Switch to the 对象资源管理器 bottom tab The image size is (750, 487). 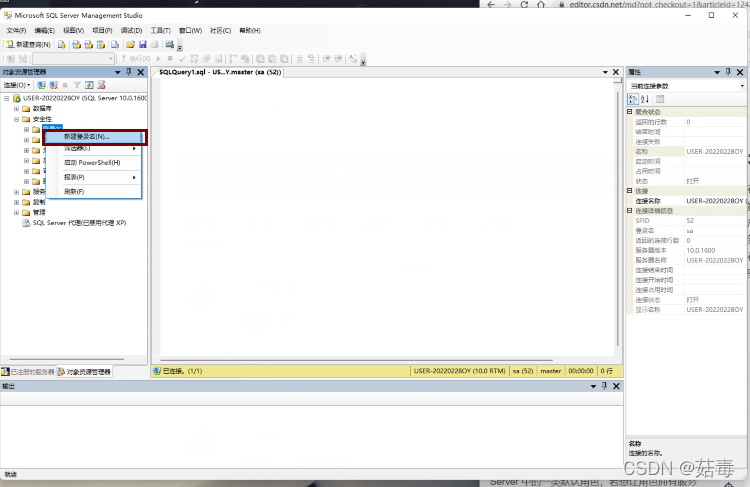pyautogui.click(x=85, y=372)
